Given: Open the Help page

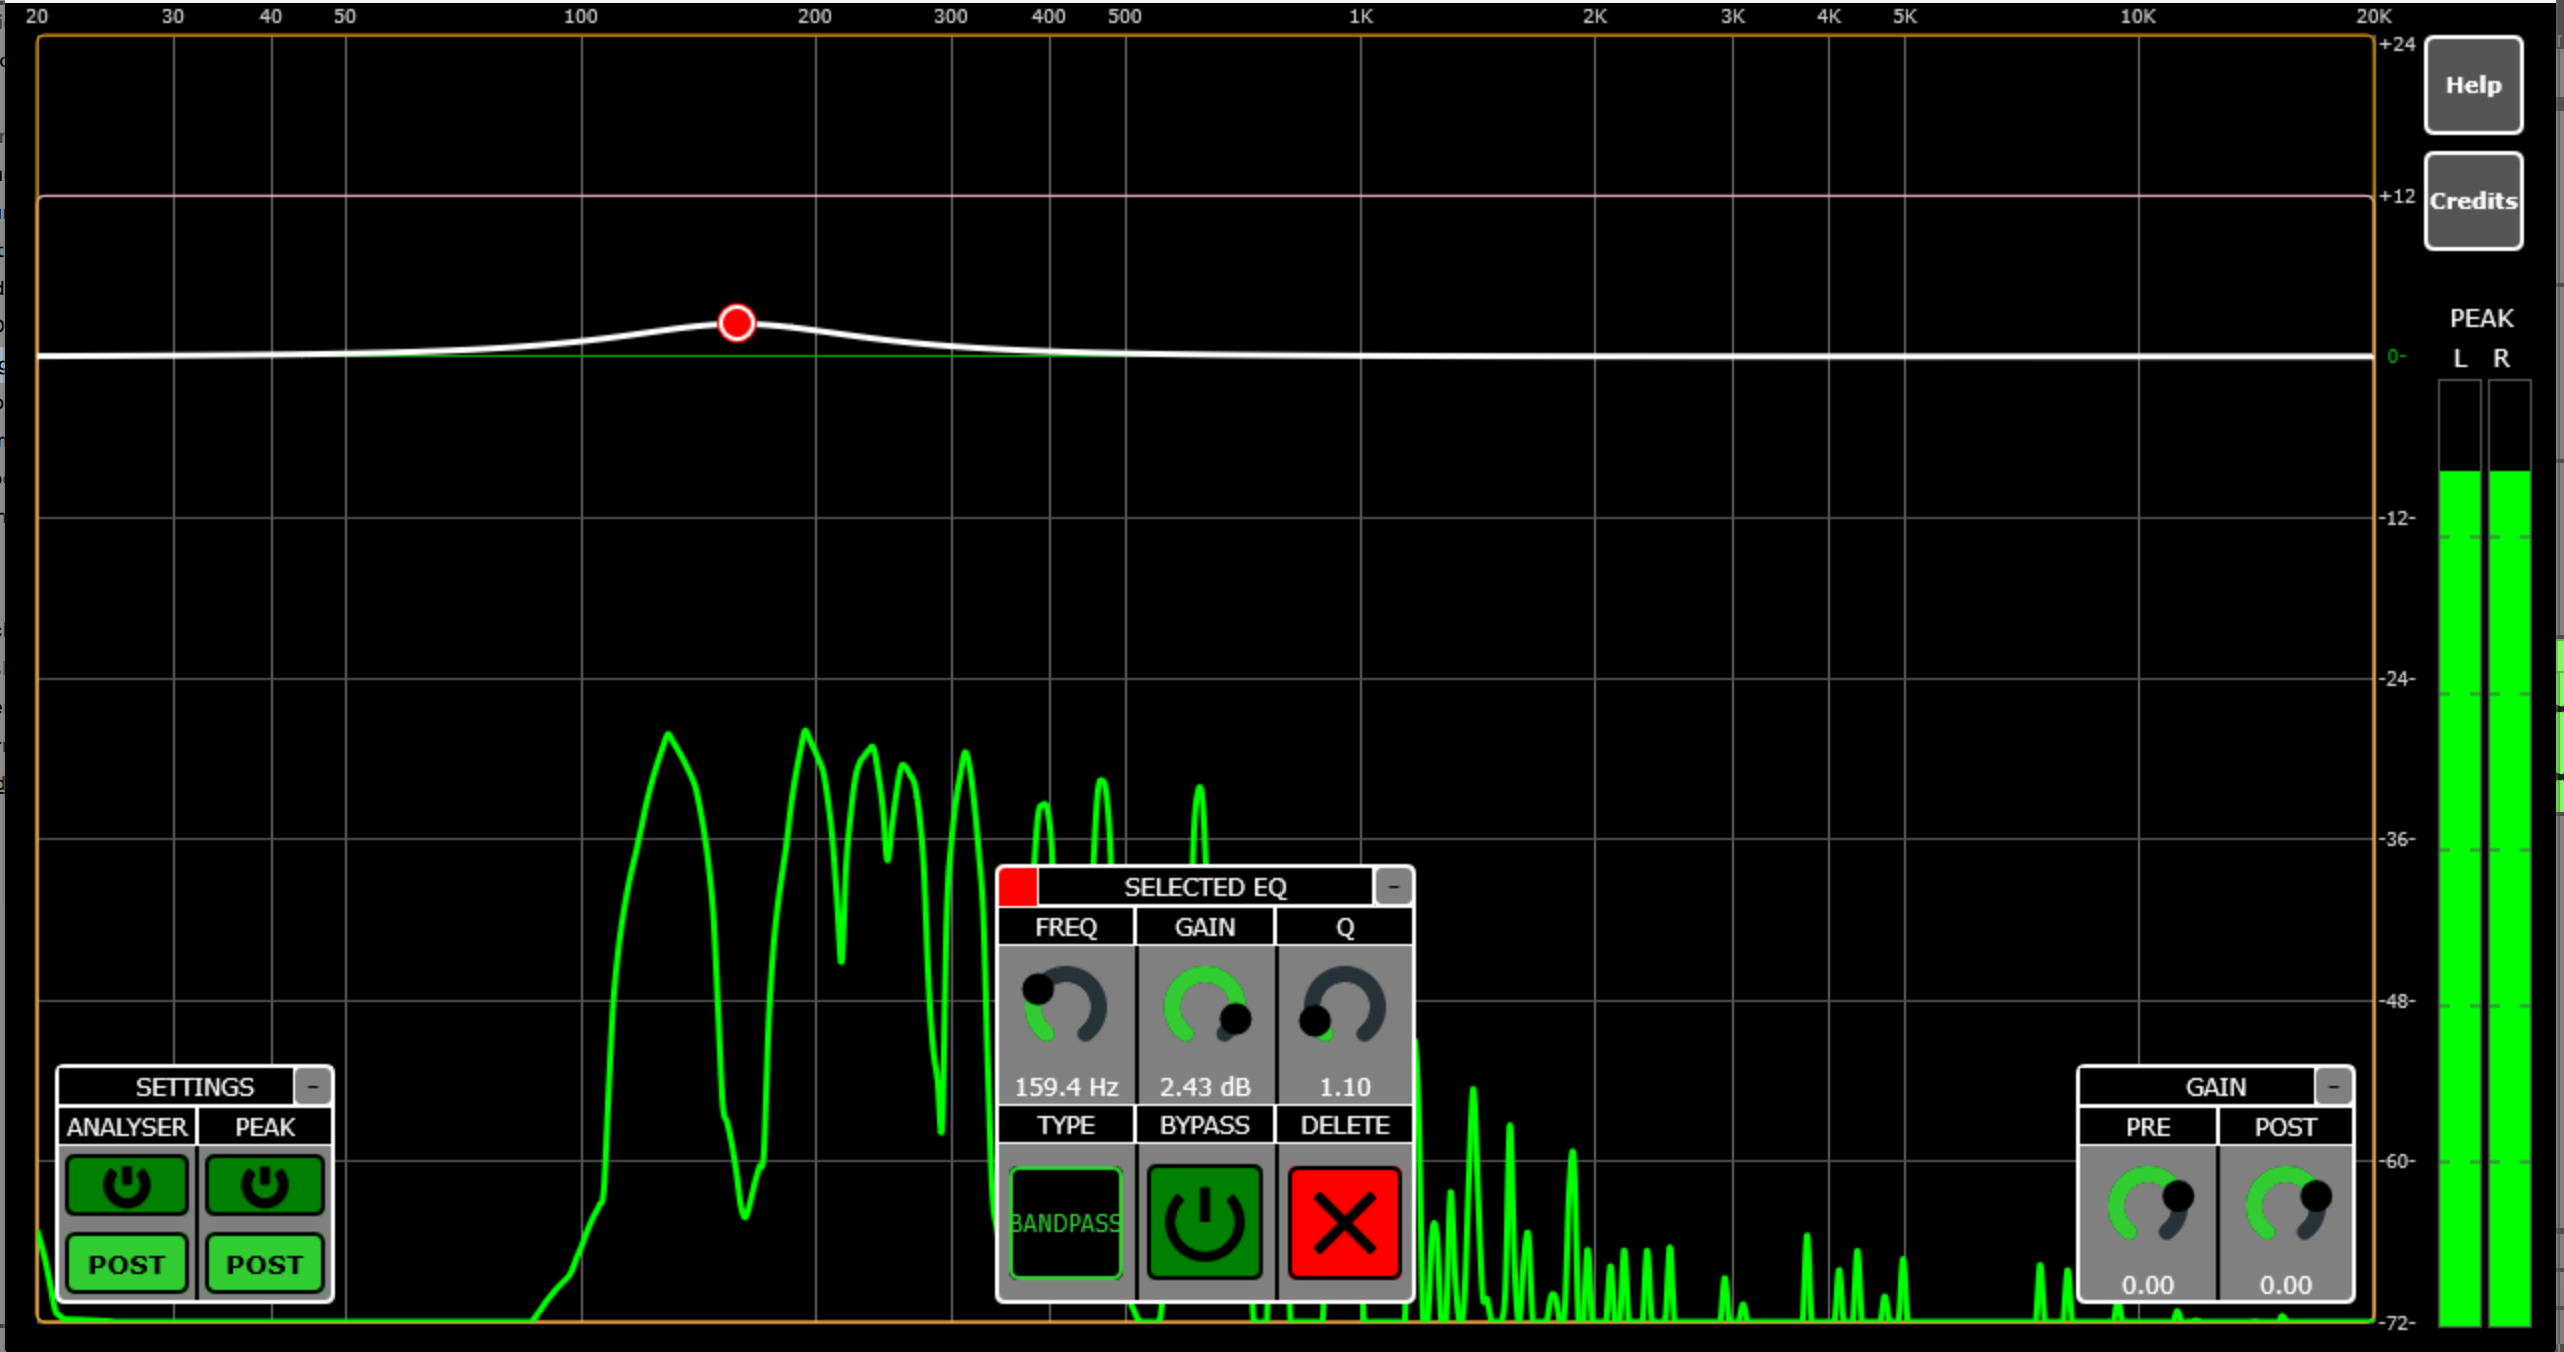Looking at the screenshot, I should (2473, 85).
